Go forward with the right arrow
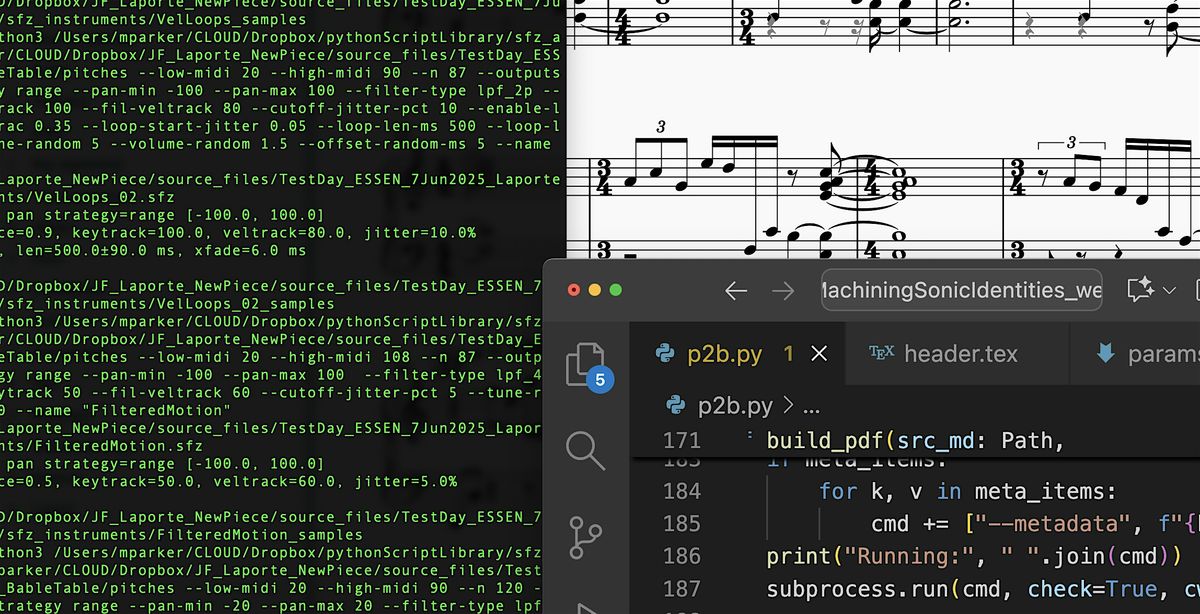Viewport: 1200px width, 614px height. 783,291
